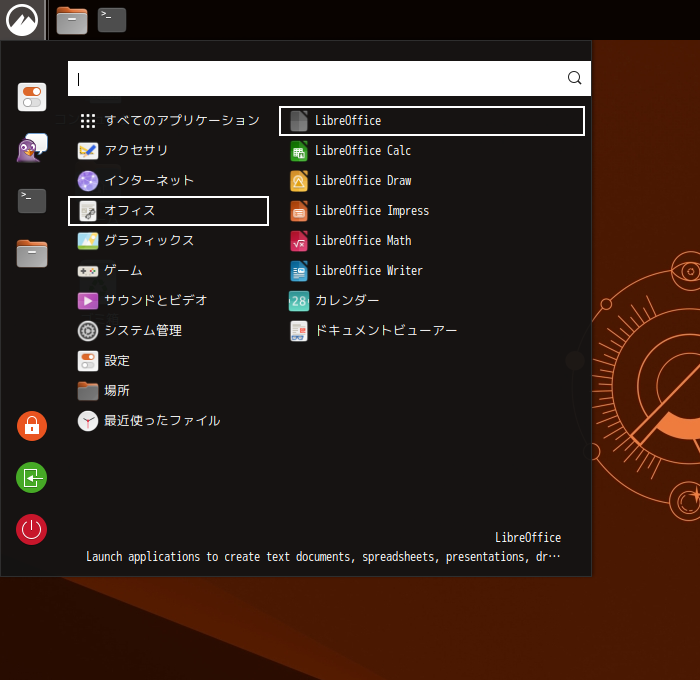Image resolution: width=700 pixels, height=680 pixels.
Task: Focus the application search field
Action: 329,79
